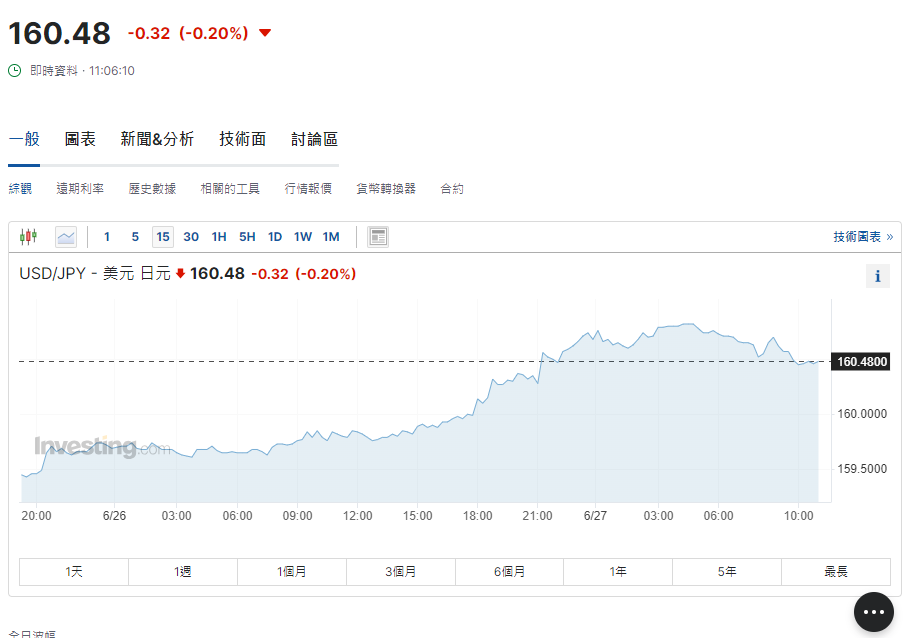Click the real-time data clock icon
This screenshot has width=918, height=638.
[x=15, y=71]
